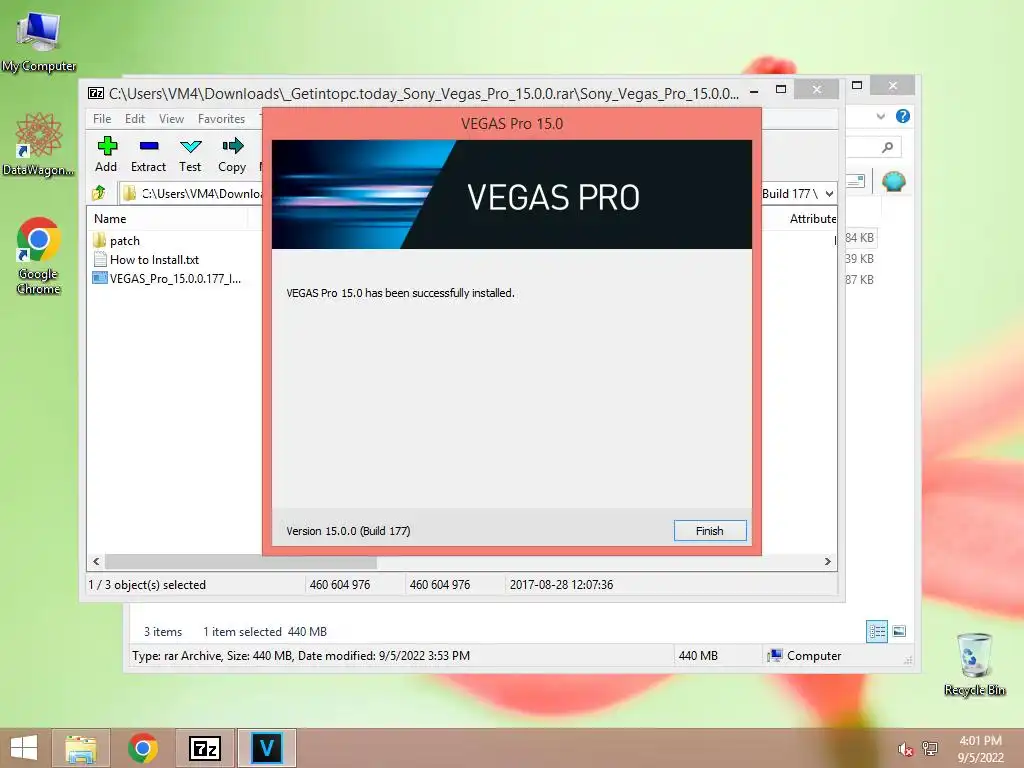Click the left arrow of horizontal scrollbar
This screenshot has height=768, width=1024.
coord(97,562)
